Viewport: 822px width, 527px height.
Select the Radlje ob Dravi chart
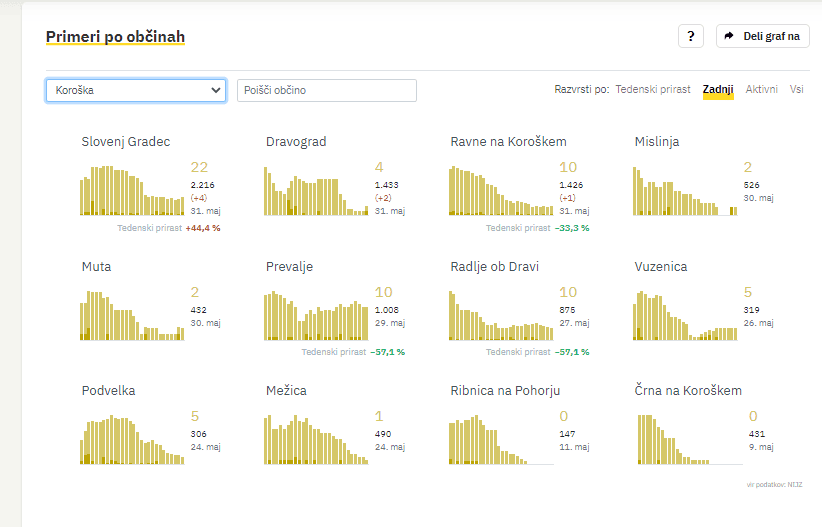pos(500,317)
